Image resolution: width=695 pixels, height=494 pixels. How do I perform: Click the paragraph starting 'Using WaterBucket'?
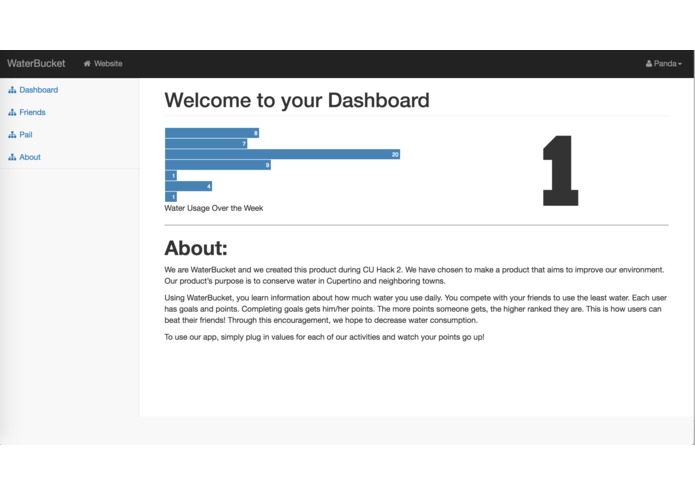pyautogui.click(x=416, y=309)
